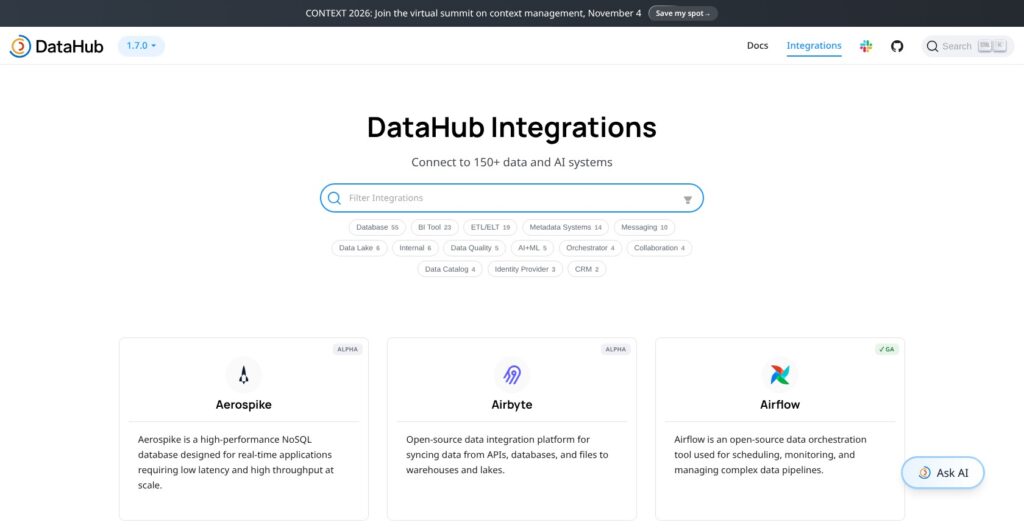Toggle the Messaging filter chip
Screen dimensions: 1024x528
[x=644, y=227]
